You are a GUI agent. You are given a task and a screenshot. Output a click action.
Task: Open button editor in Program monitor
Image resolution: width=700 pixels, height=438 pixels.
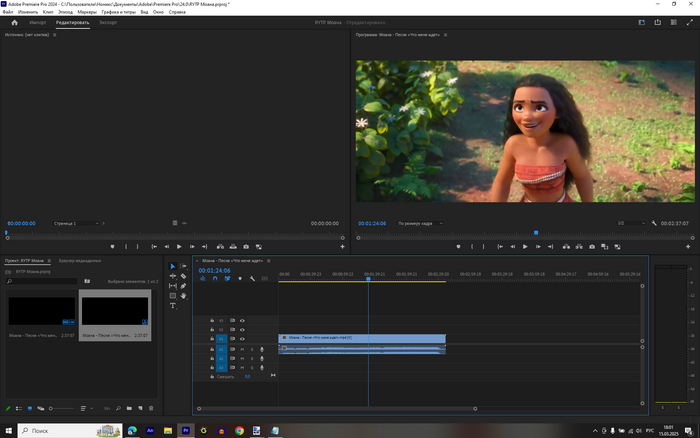coord(688,246)
